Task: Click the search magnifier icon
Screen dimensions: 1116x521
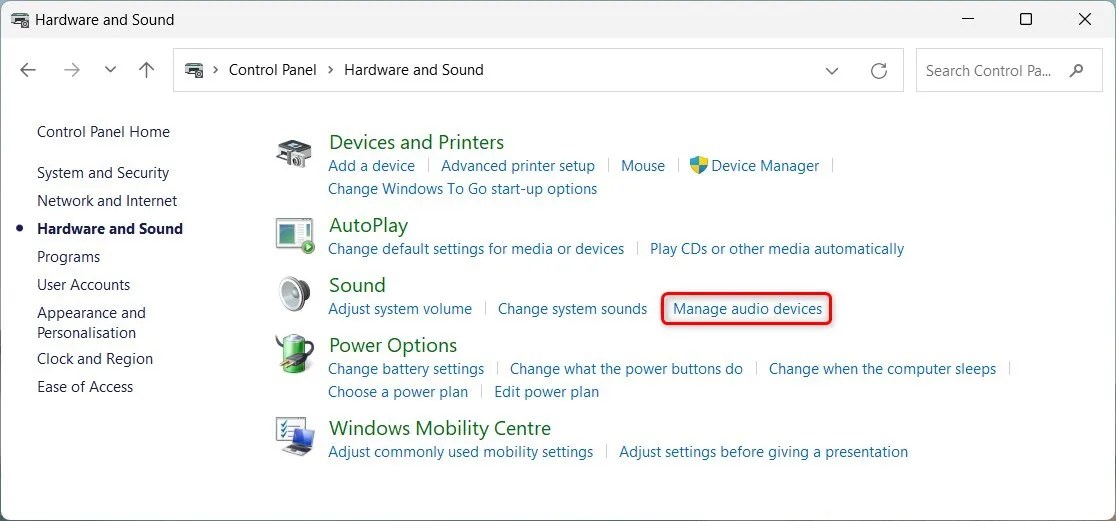Action: (1076, 70)
